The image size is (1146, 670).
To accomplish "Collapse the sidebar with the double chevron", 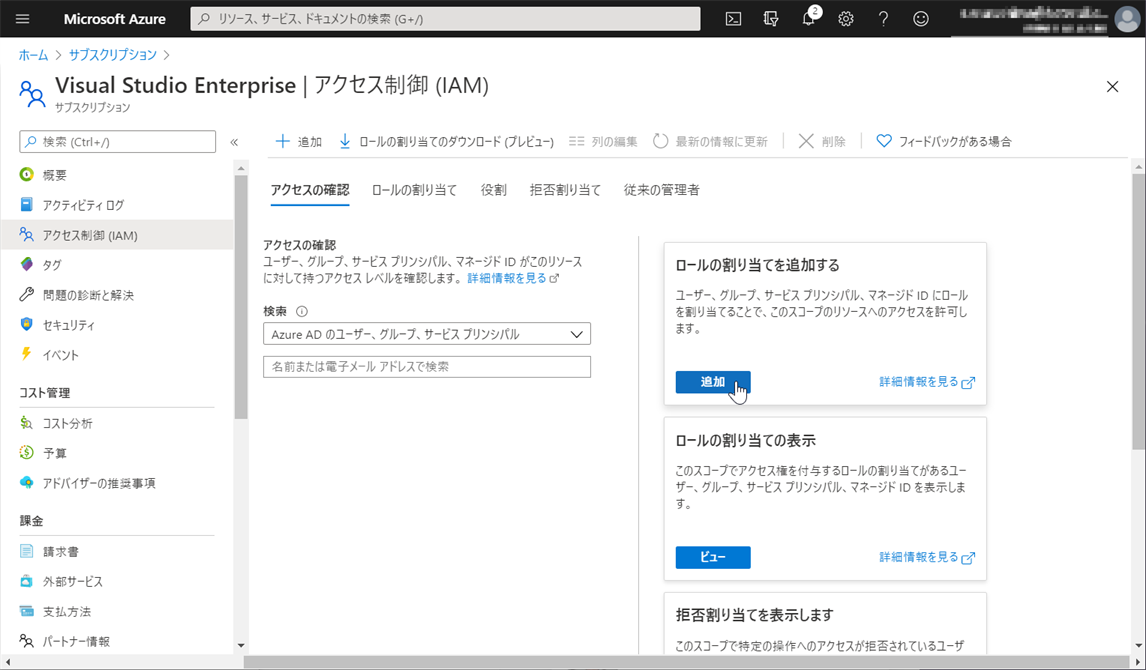I will 234,142.
